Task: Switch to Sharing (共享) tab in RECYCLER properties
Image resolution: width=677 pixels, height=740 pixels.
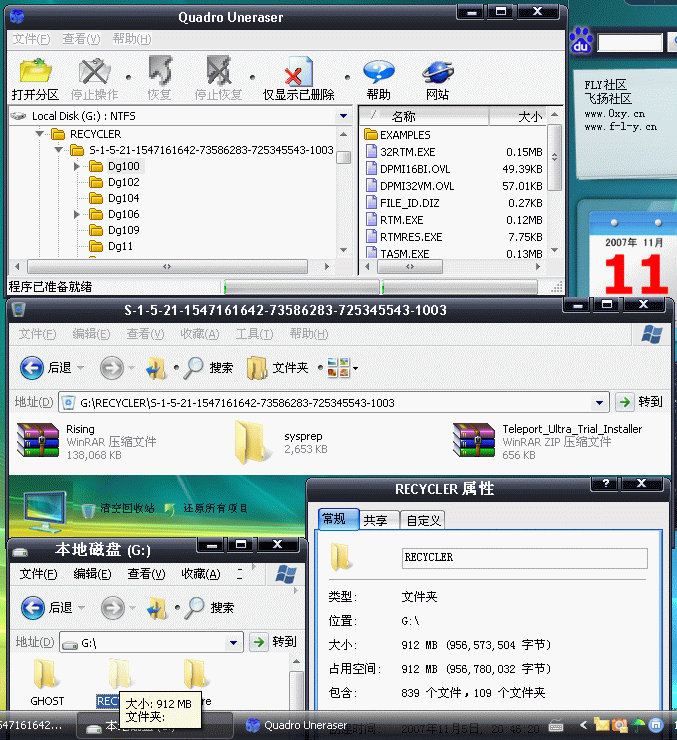Action: tap(379, 520)
